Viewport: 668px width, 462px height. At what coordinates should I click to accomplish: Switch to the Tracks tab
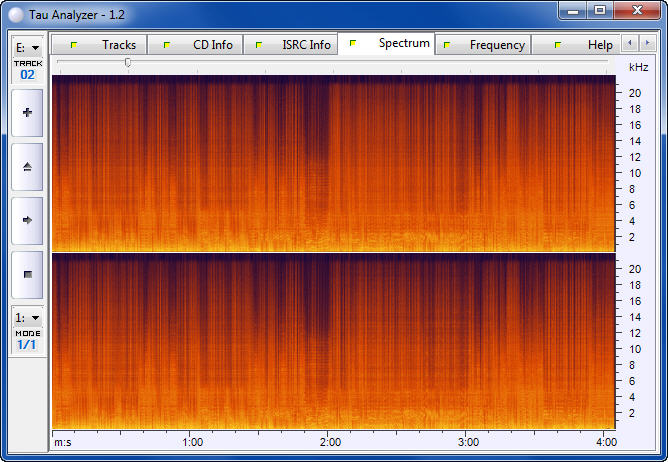coord(100,45)
